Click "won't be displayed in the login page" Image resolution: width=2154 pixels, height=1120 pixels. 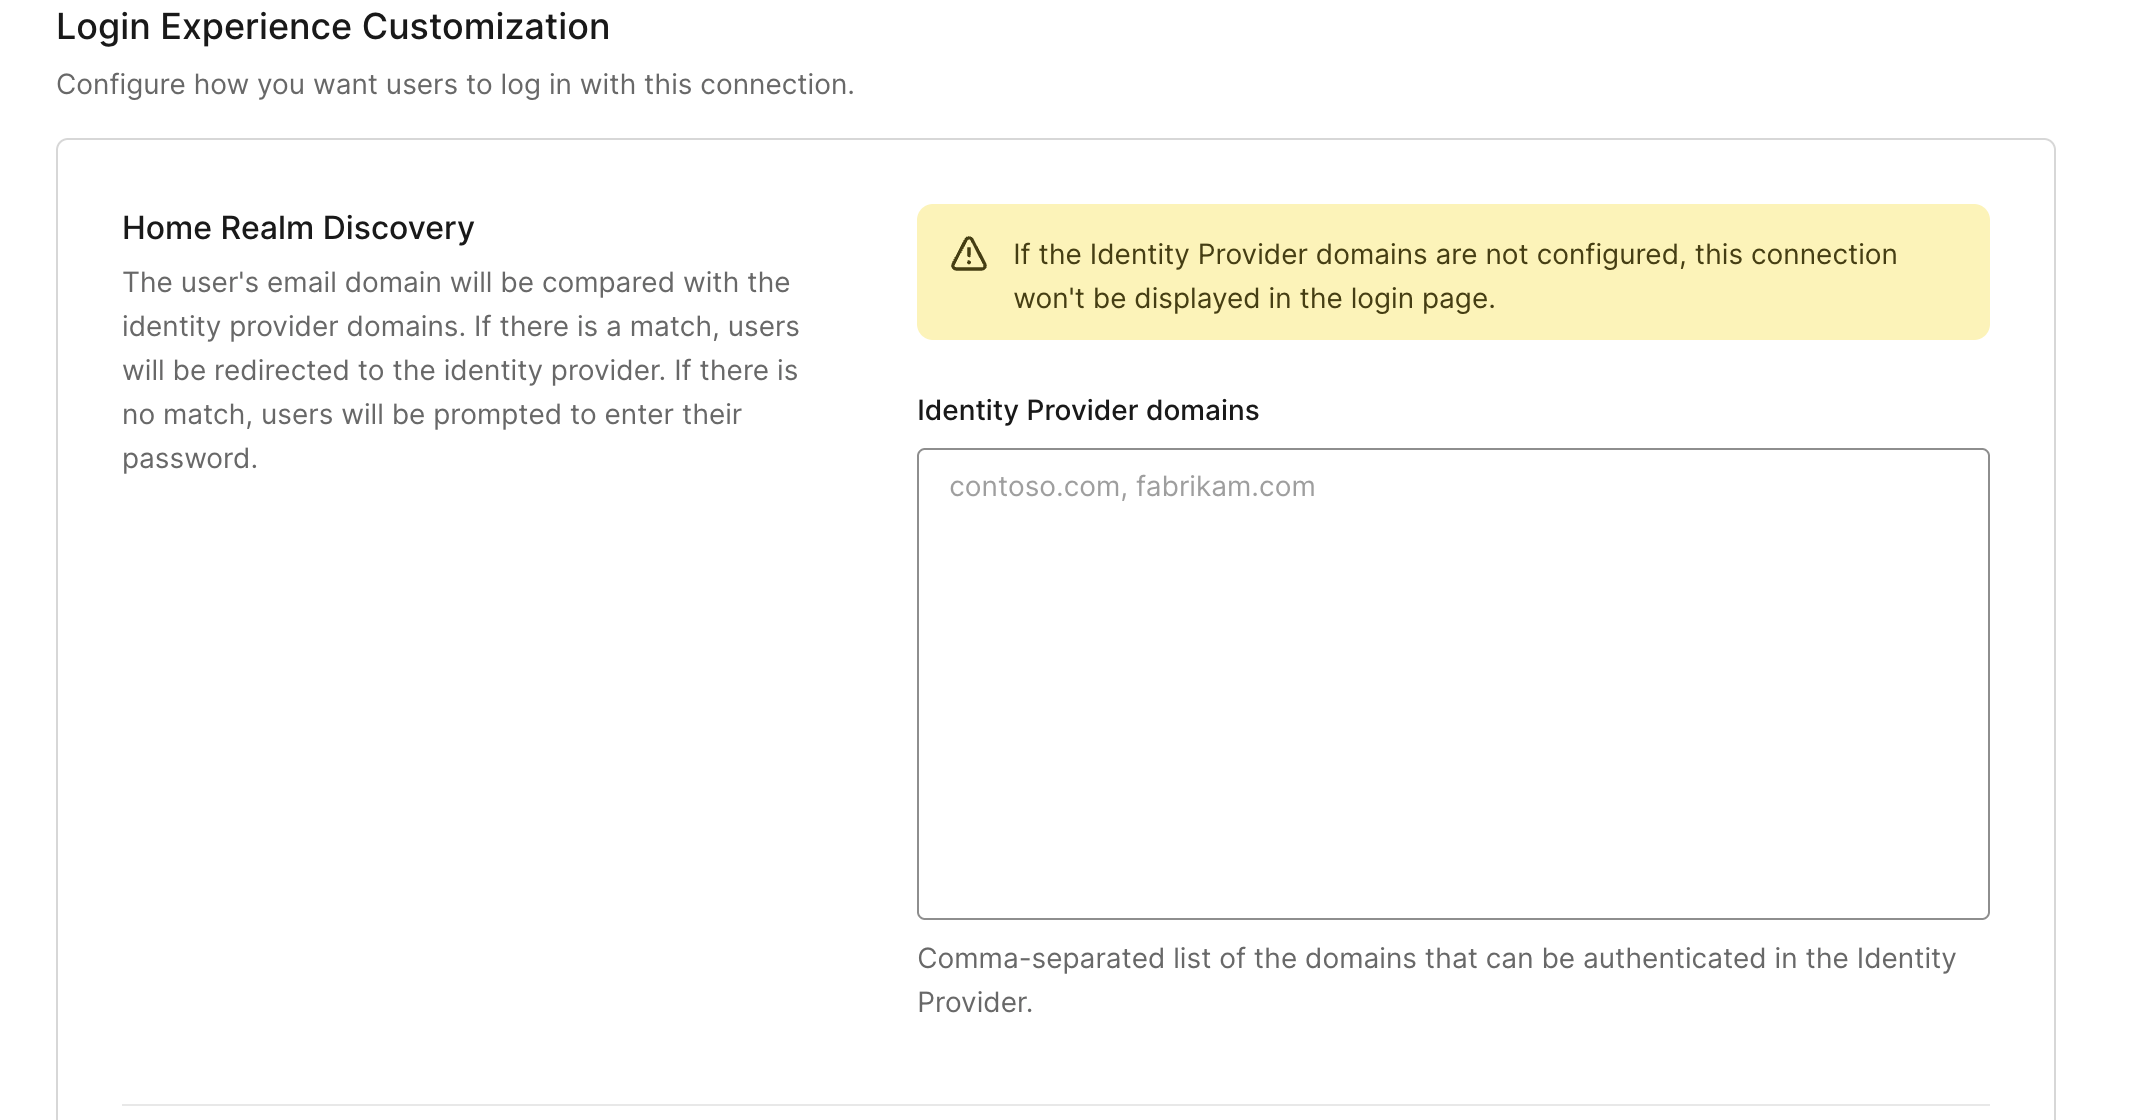1253,298
